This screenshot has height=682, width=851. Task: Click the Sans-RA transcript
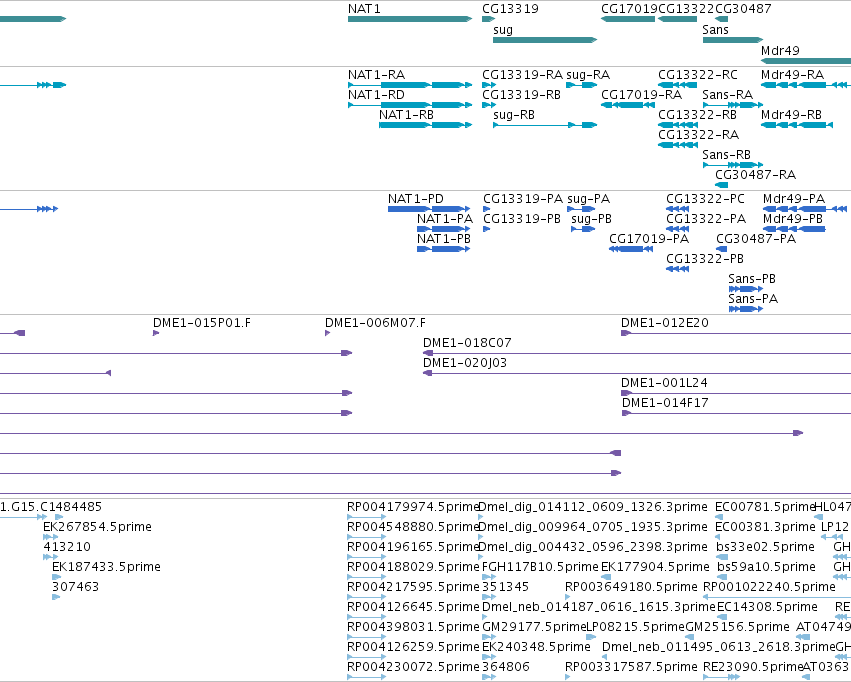click(x=733, y=105)
